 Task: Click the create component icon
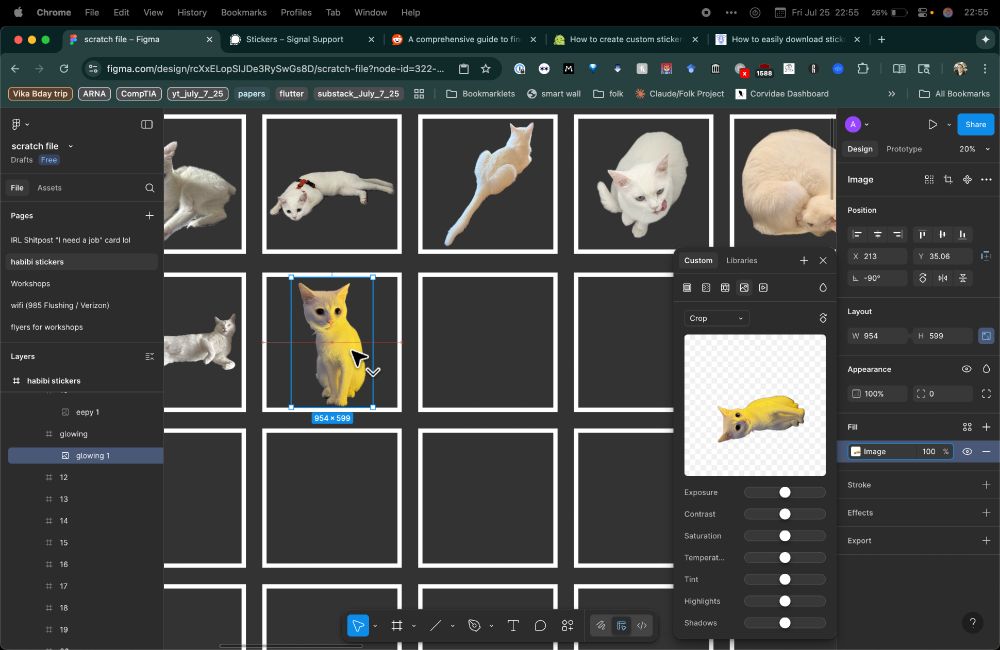[967, 180]
